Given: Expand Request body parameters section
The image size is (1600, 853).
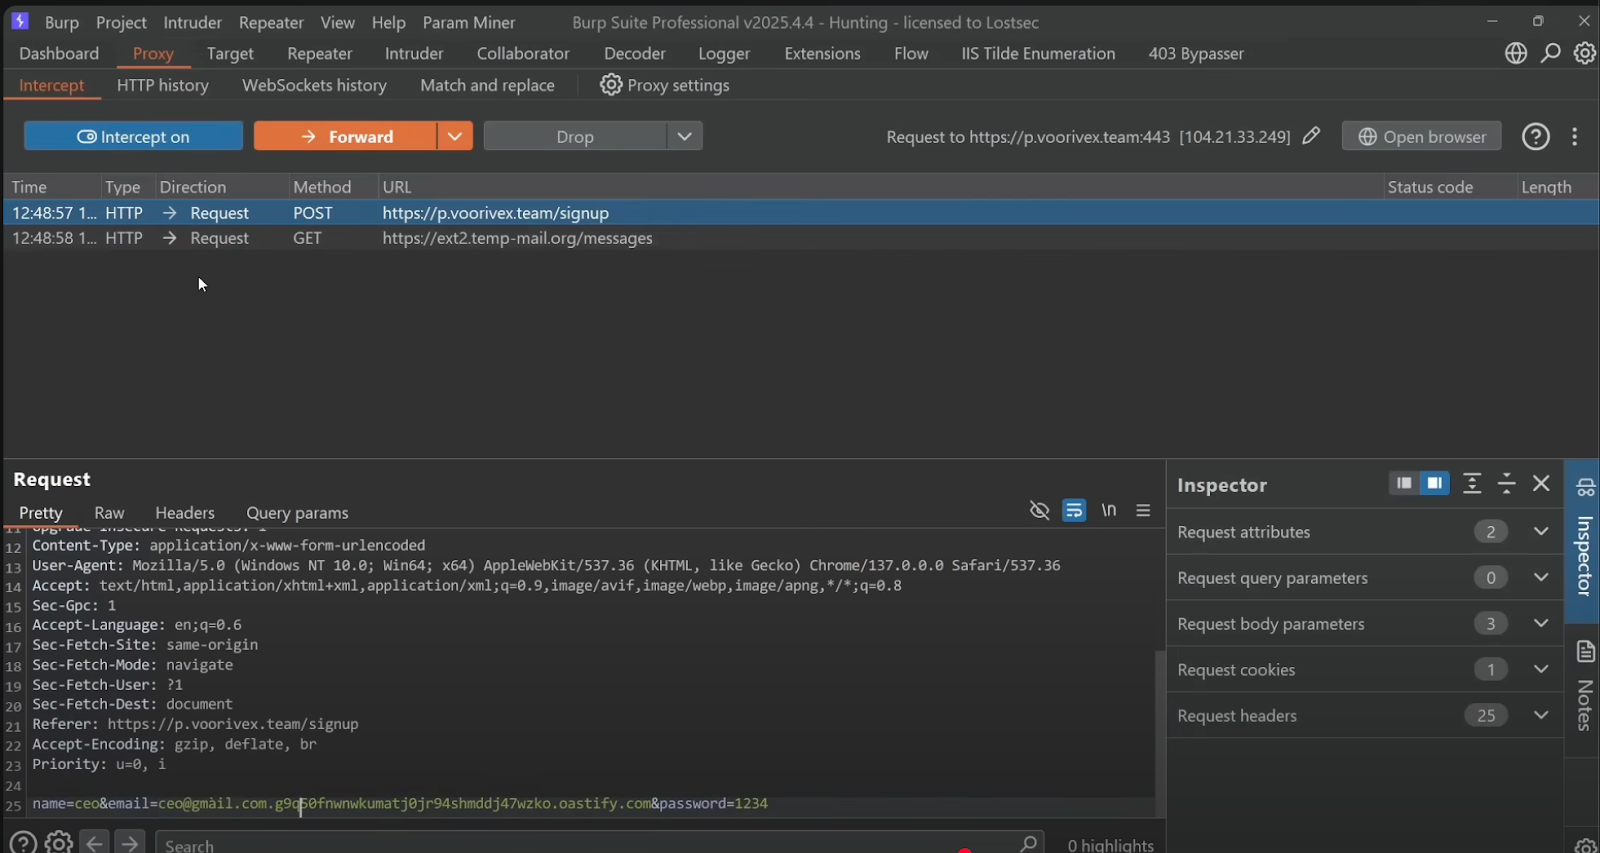Looking at the screenshot, I should [1541, 623].
